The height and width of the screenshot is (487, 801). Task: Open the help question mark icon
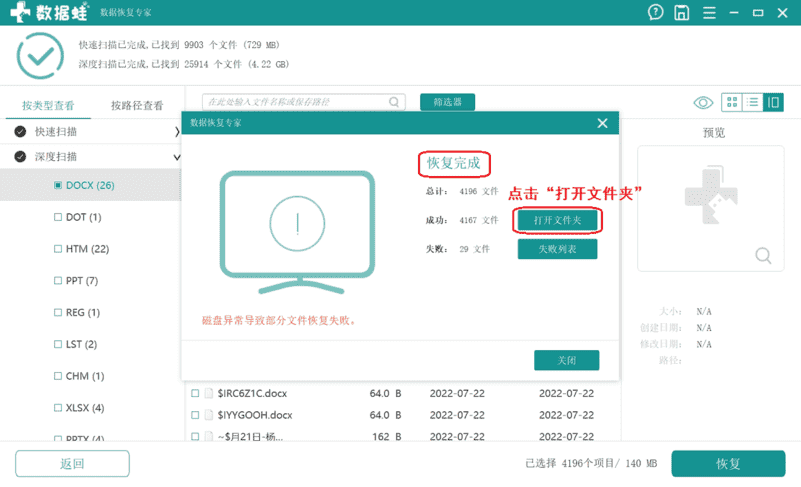pos(655,13)
